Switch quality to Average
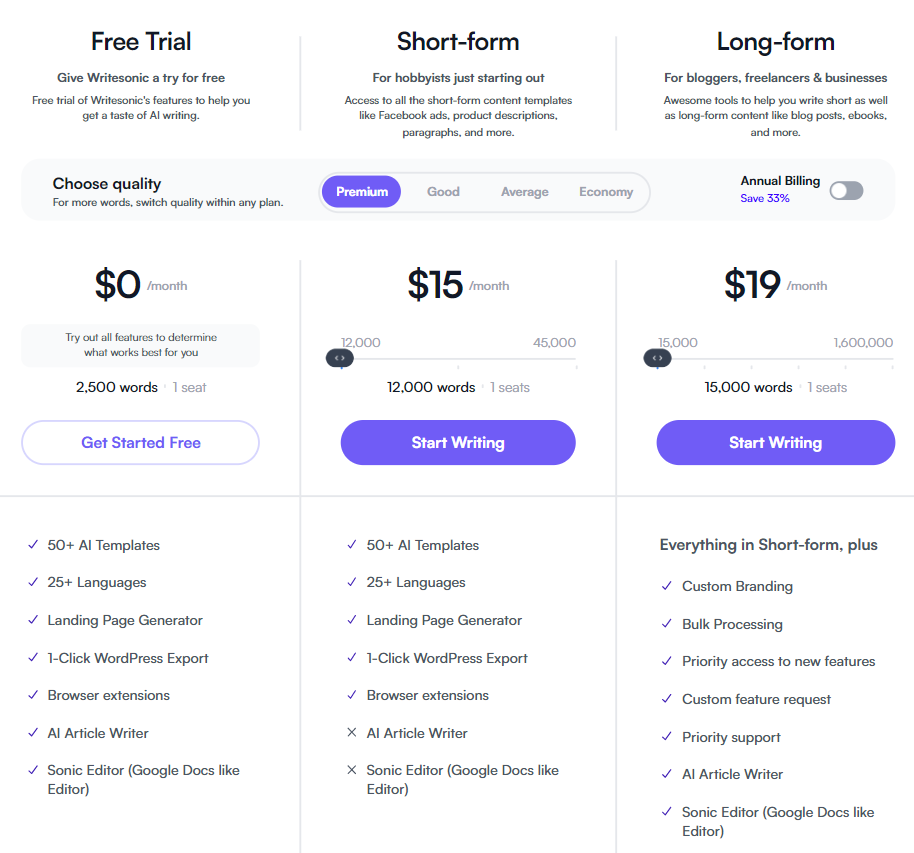This screenshot has width=914, height=853. 525,192
